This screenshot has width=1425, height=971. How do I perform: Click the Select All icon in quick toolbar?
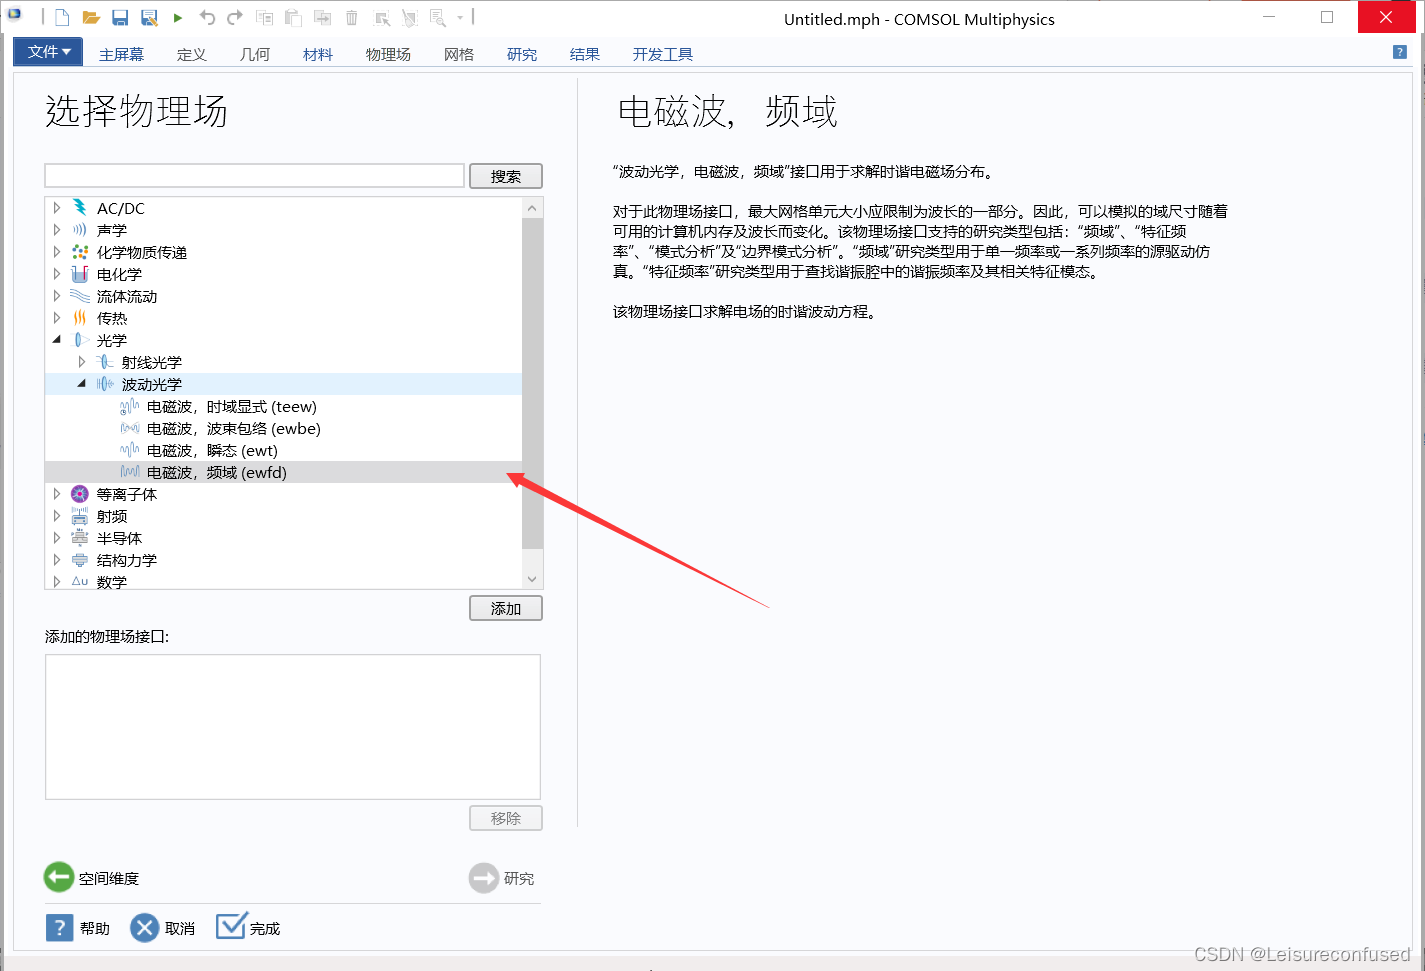[x=382, y=18]
